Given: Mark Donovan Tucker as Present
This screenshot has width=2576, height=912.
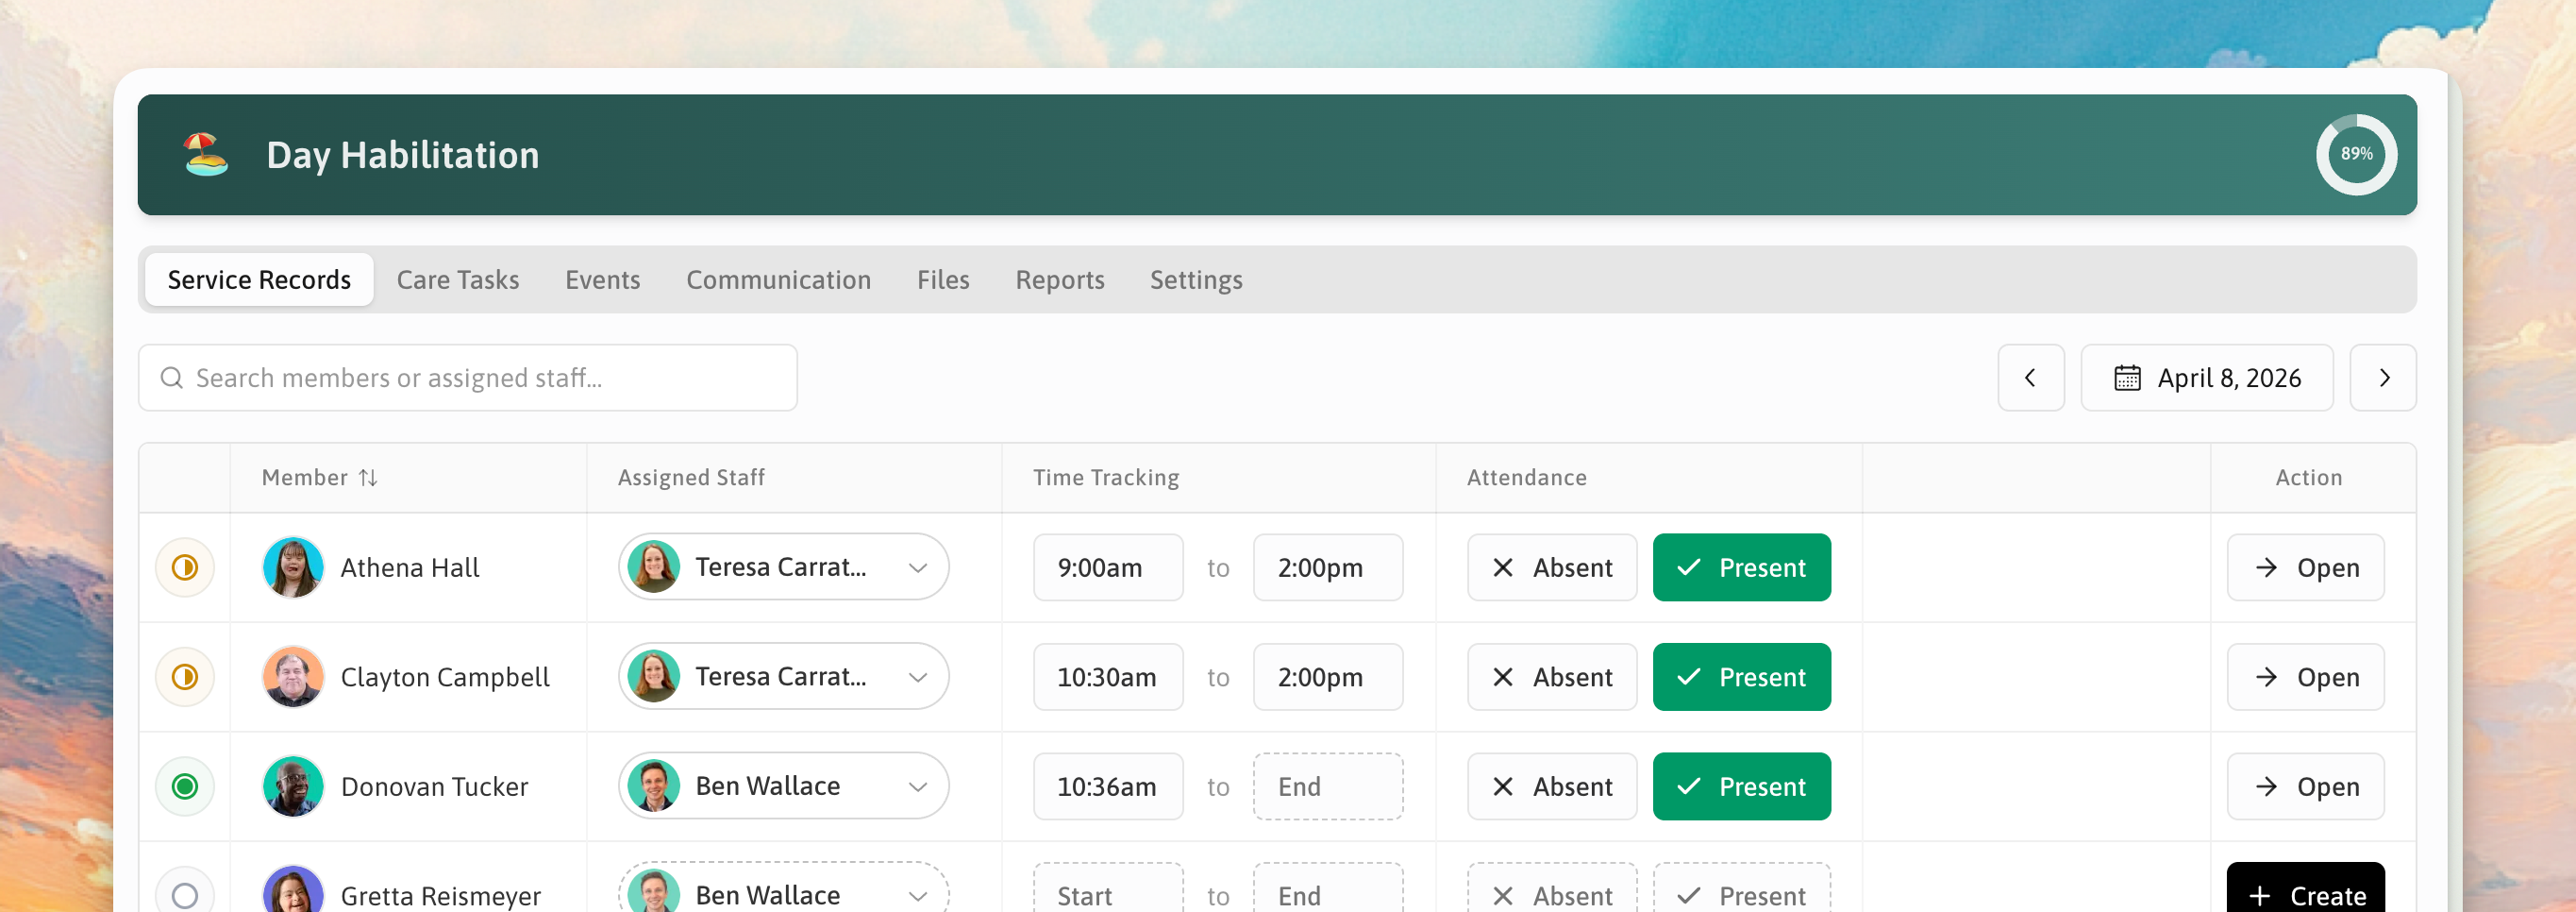Looking at the screenshot, I should click(1742, 787).
